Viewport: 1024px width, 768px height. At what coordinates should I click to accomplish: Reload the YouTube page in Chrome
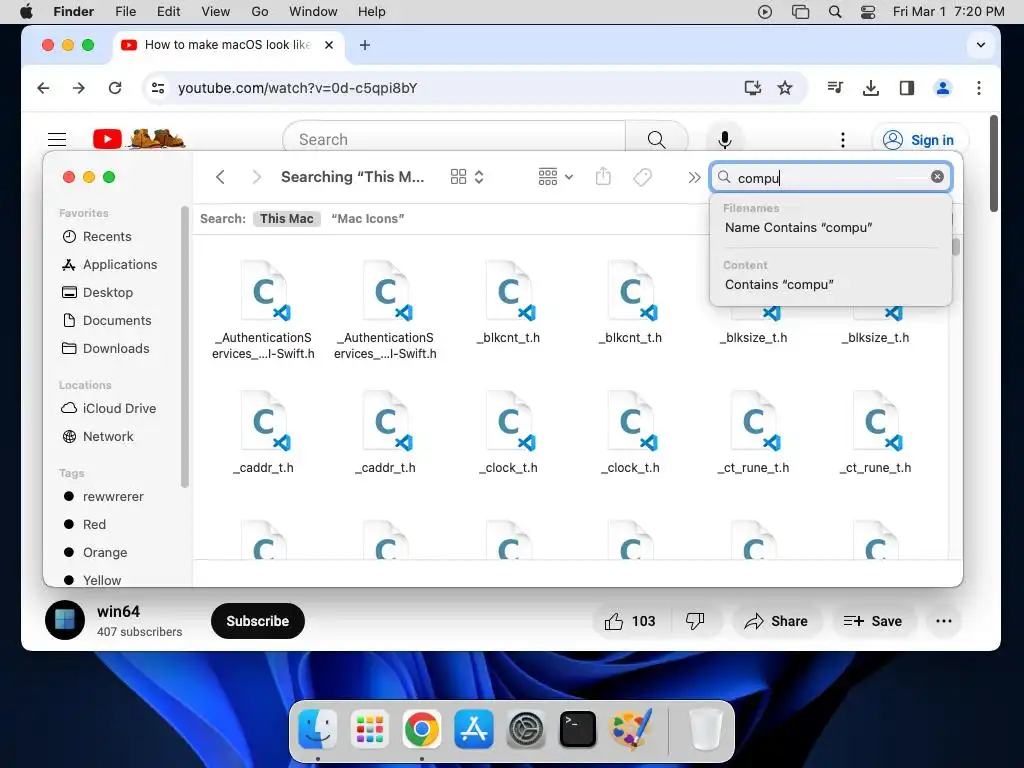point(115,88)
